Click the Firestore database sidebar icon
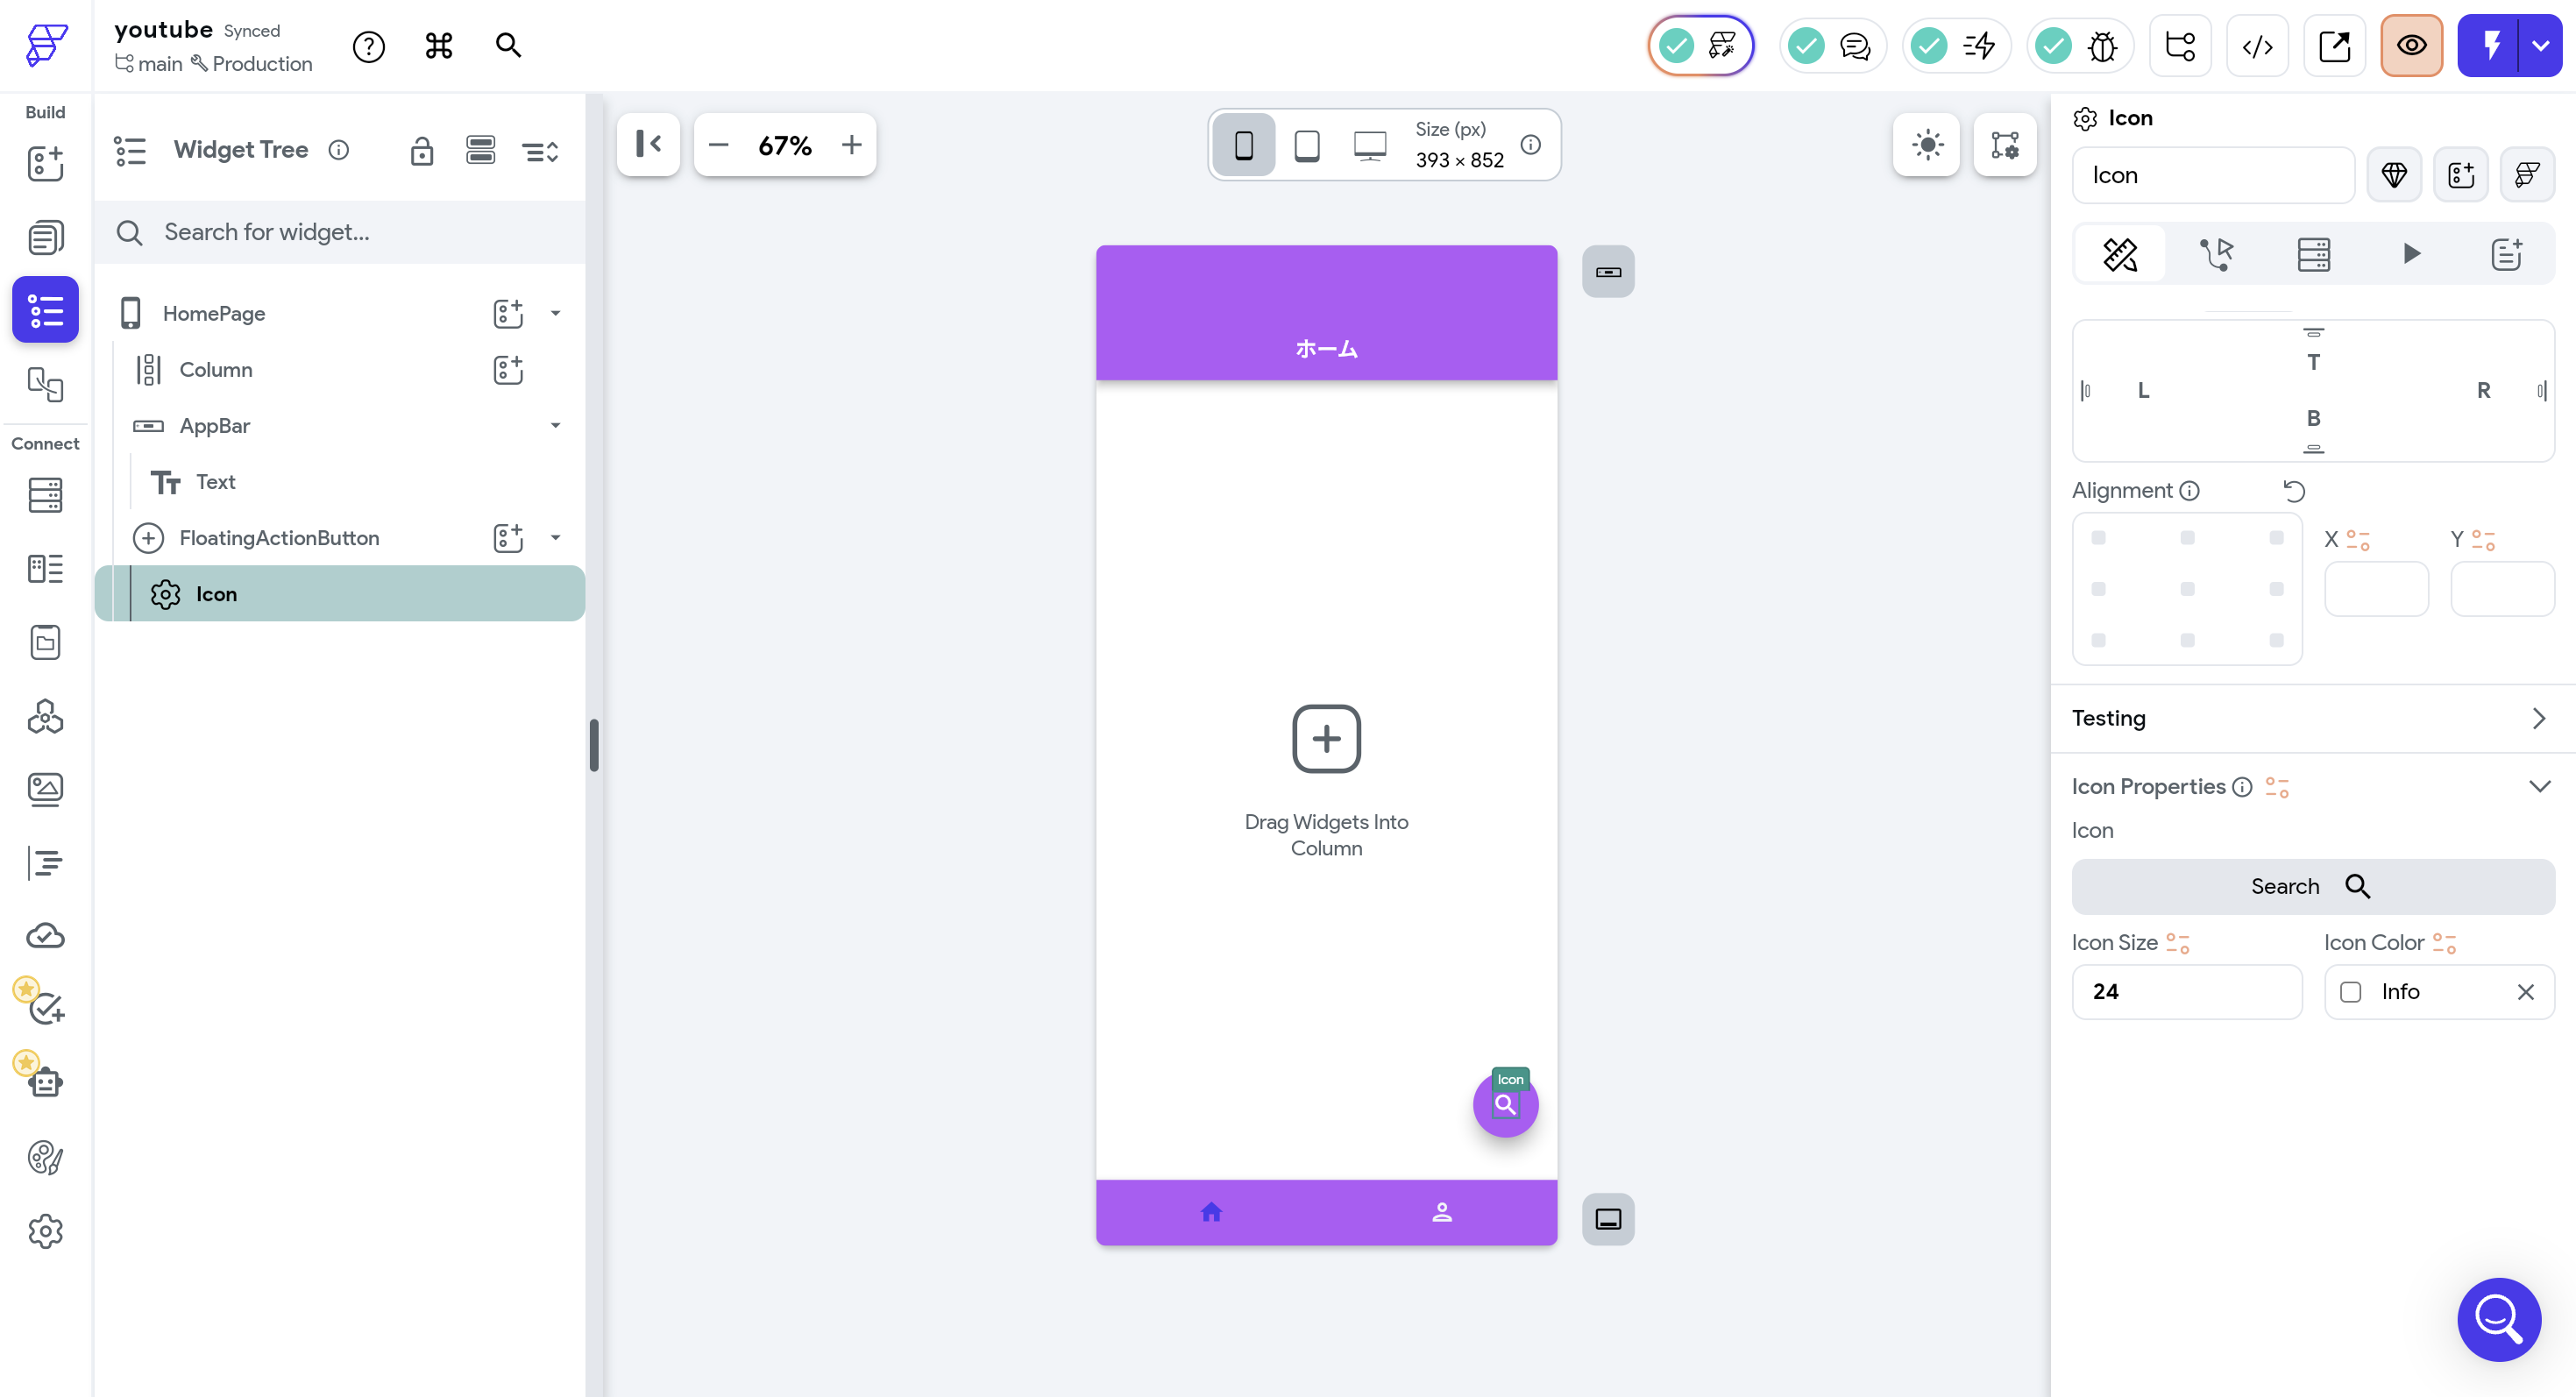Viewport: 2576px width, 1397px height. pos(45,495)
